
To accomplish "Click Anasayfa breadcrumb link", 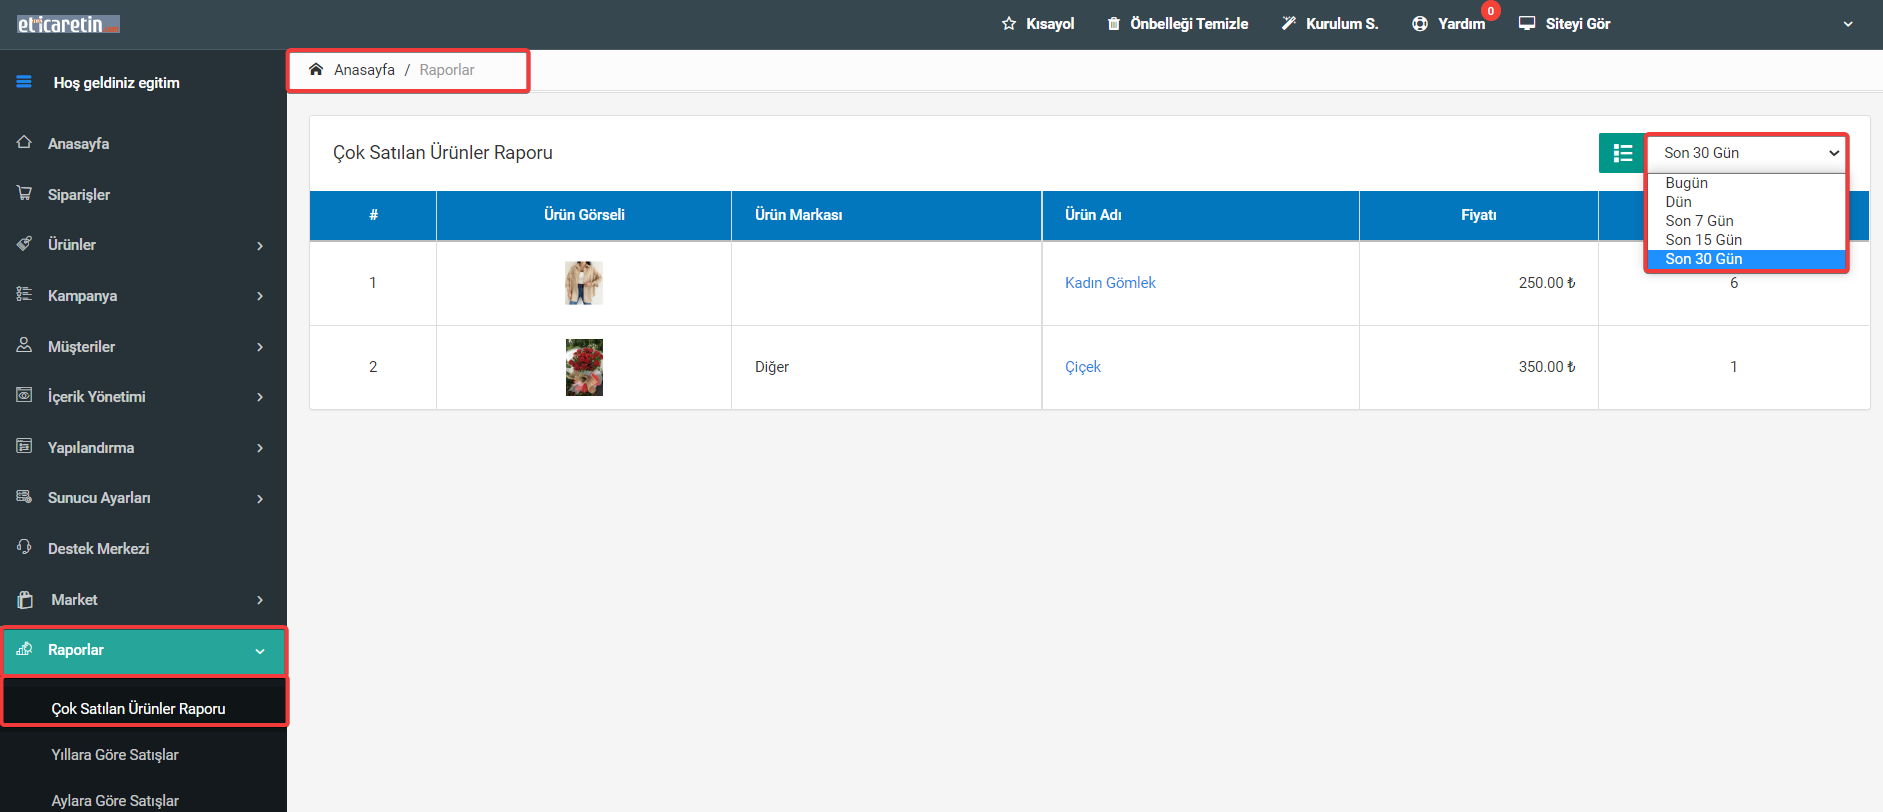I will (364, 69).
